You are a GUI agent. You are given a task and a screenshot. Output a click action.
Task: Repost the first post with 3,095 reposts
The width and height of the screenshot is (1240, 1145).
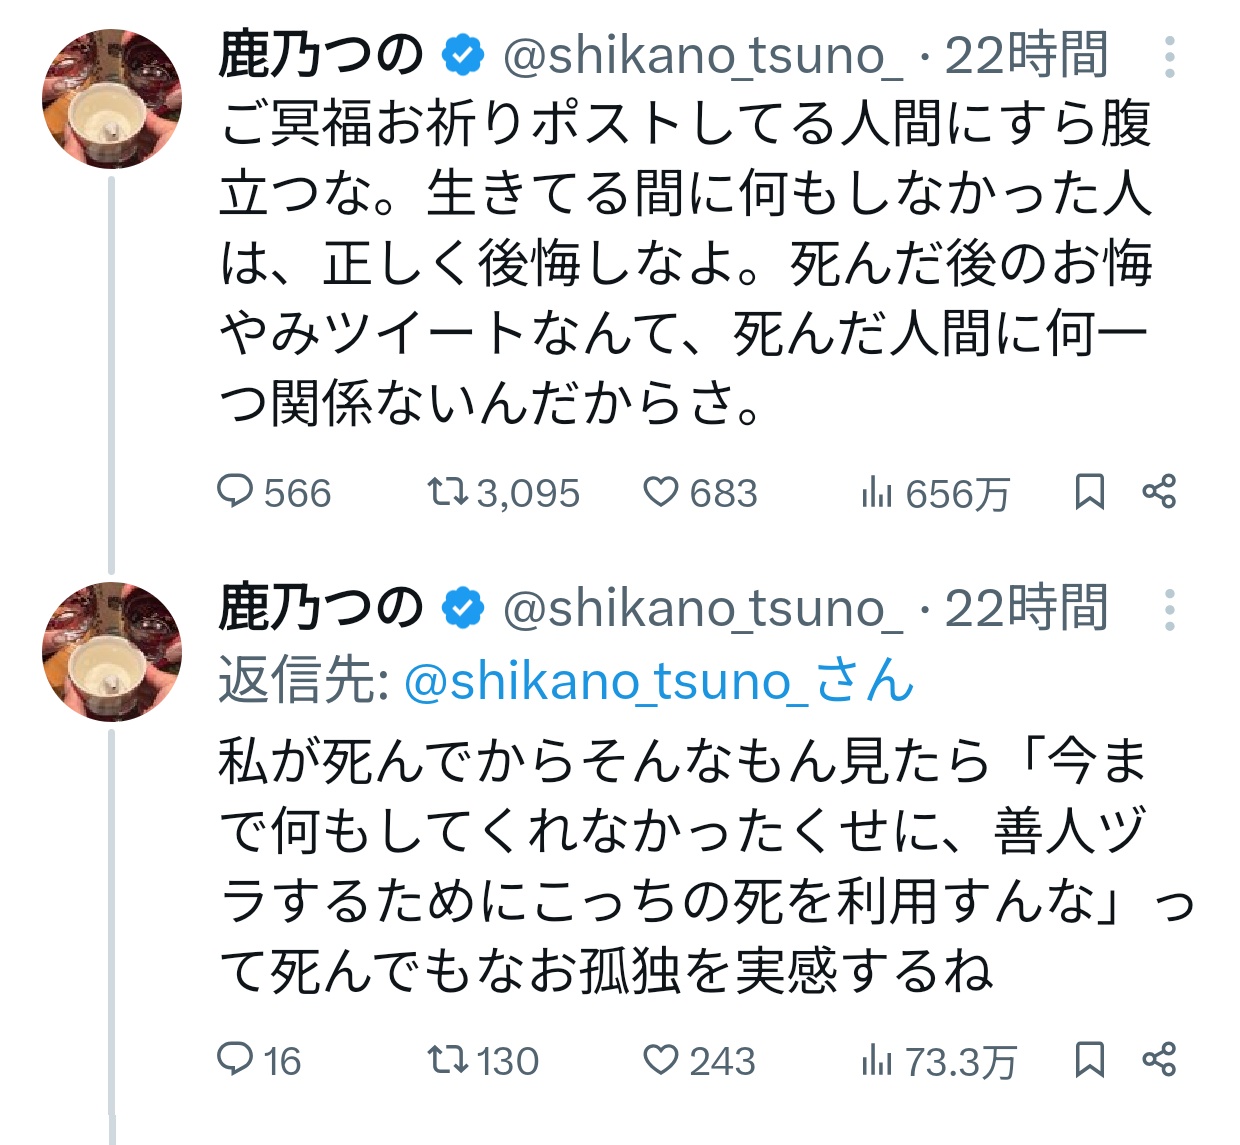point(447,493)
